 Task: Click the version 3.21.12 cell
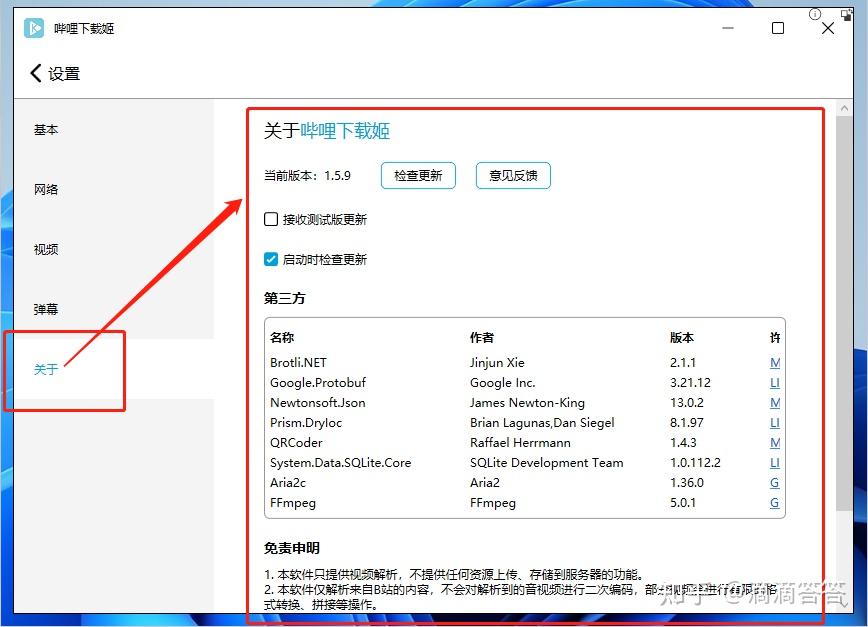(x=690, y=383)
